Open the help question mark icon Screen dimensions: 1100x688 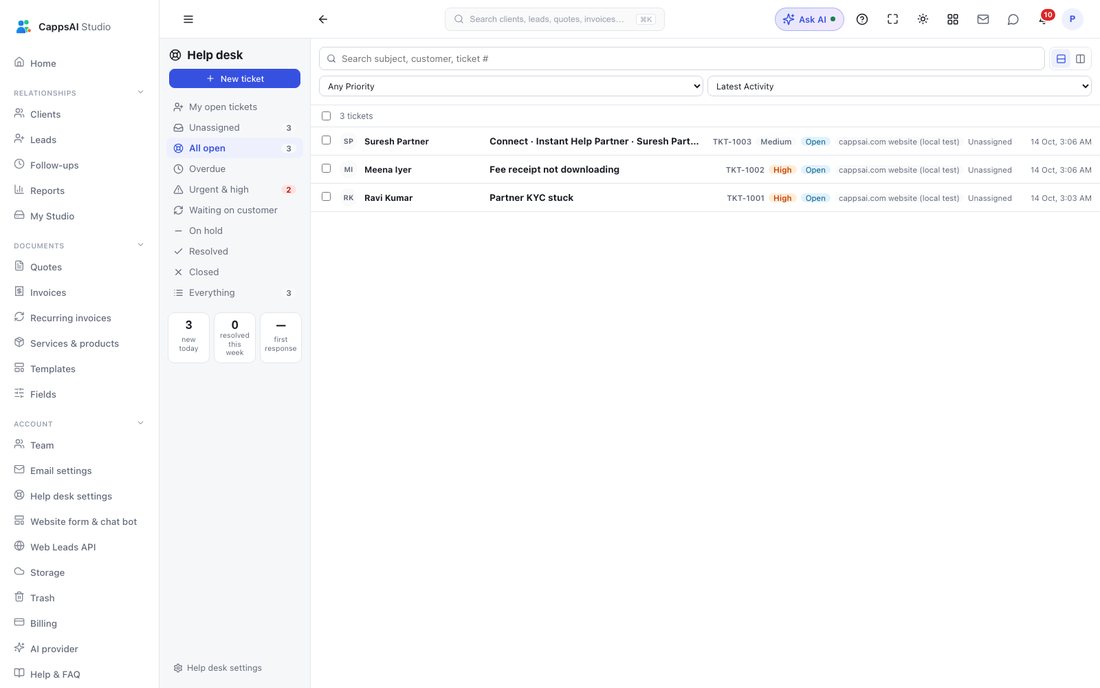(x=862, y=19)
